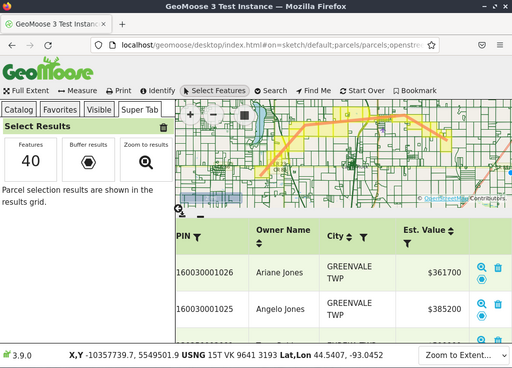The height and width of the screenshot is (368, 512).
Task: Close the GeoMoose 3 Test Instance tab
Action: click(104, 24)
